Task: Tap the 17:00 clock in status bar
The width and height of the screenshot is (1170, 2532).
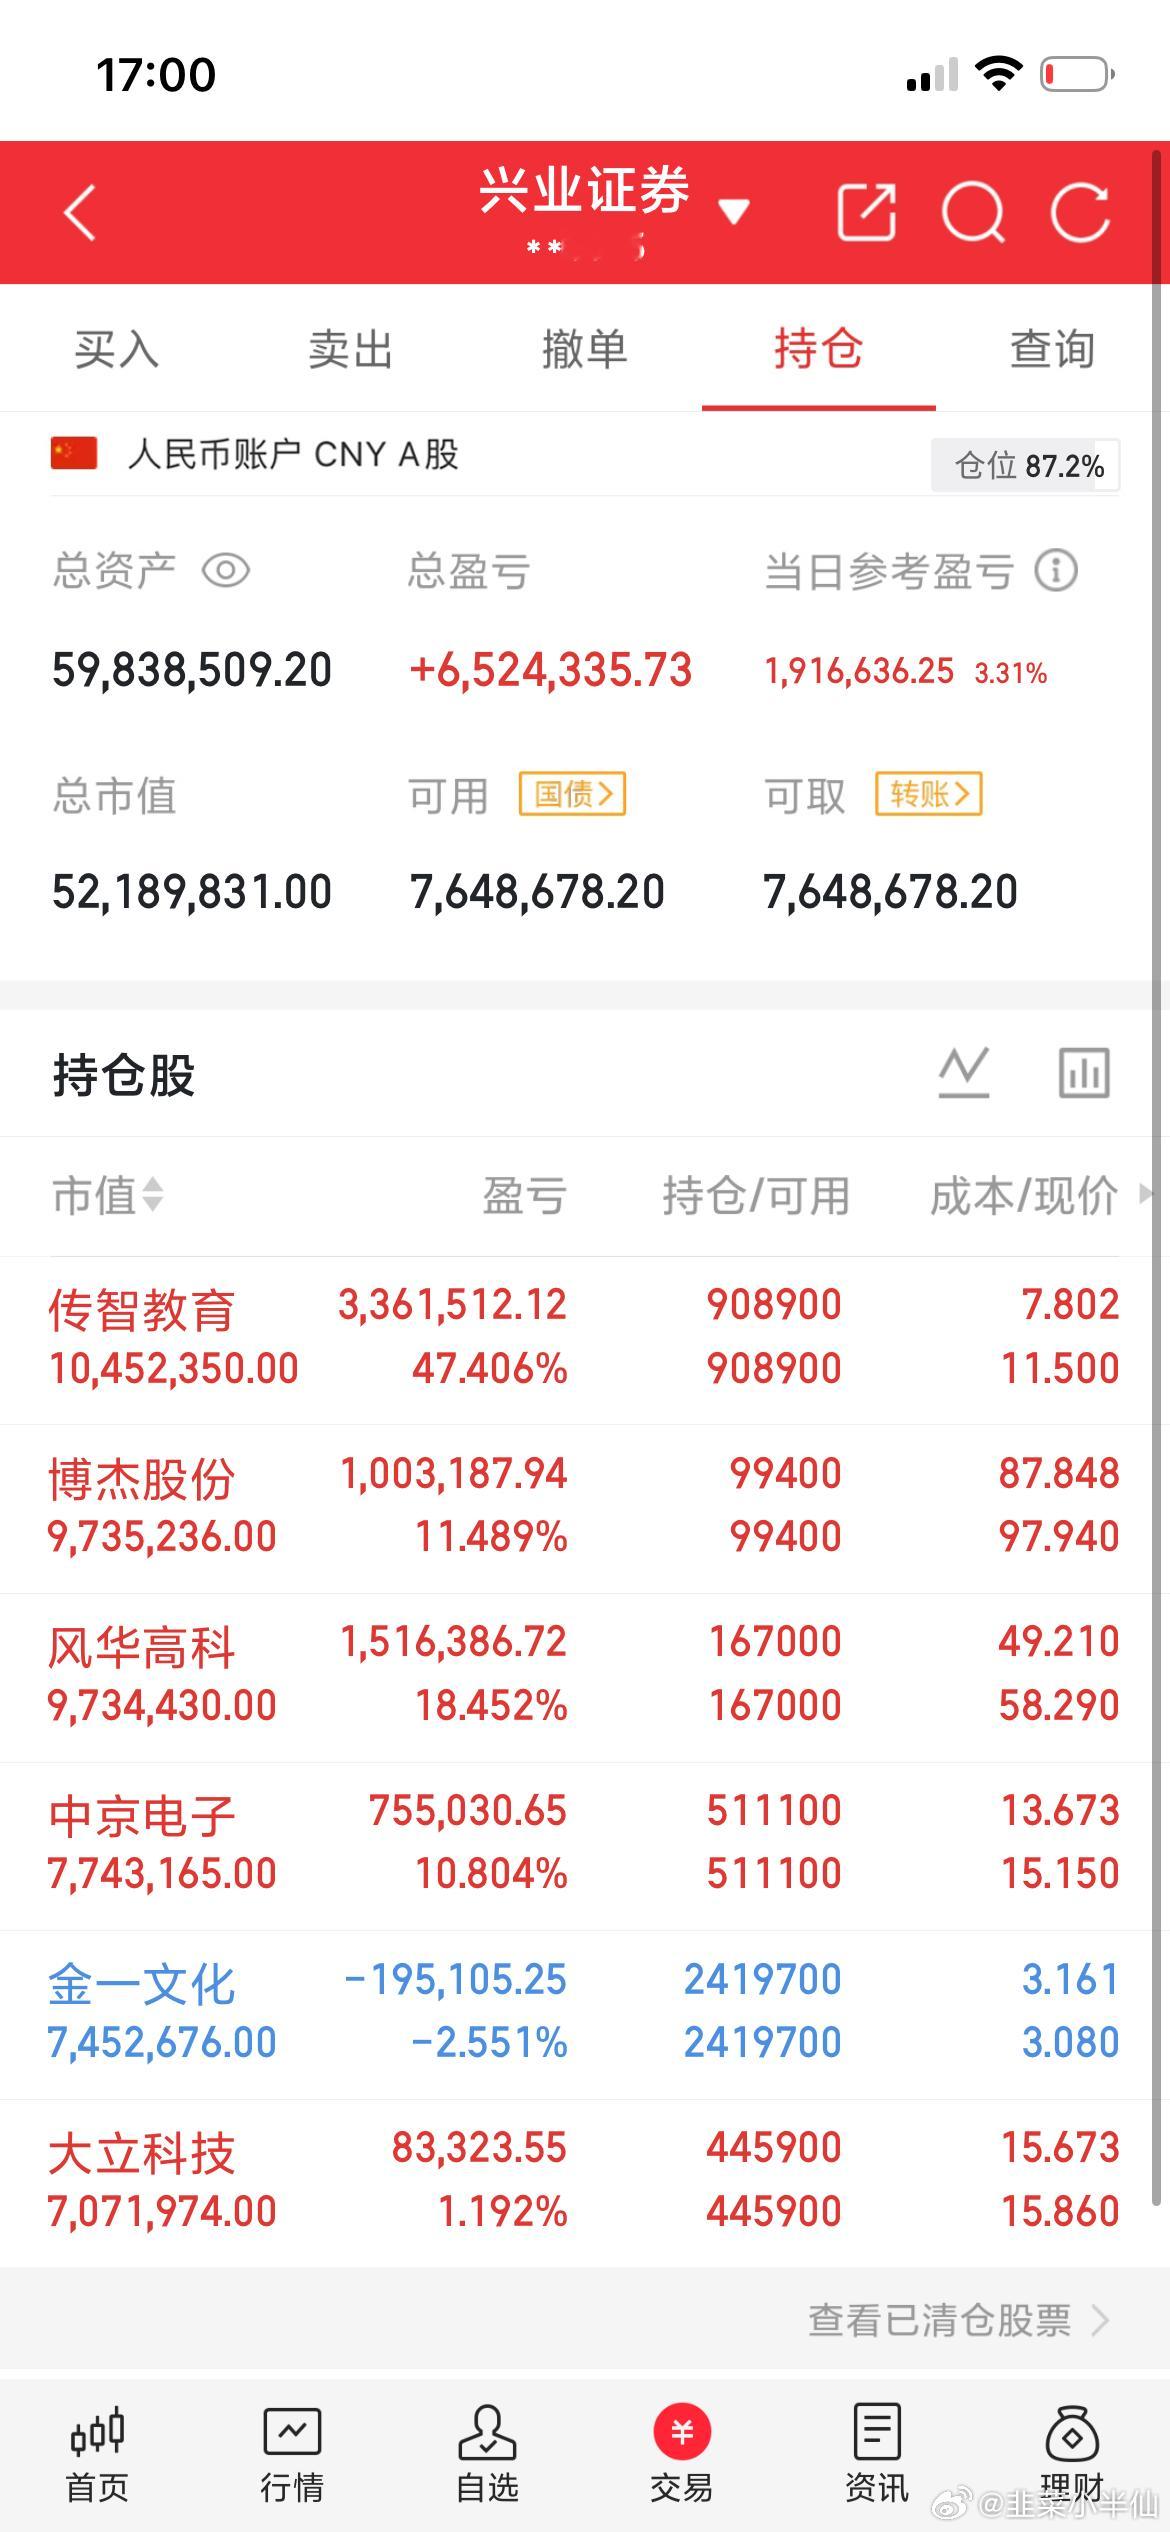Action: click(x=156, y=75)
